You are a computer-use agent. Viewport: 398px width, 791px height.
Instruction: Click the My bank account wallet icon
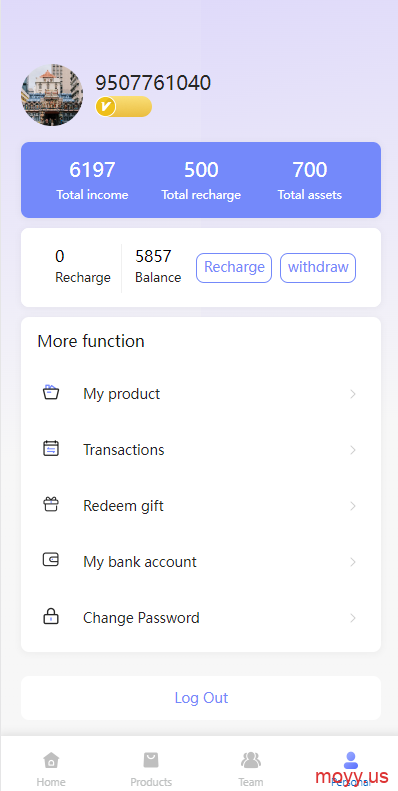point(51,560)
